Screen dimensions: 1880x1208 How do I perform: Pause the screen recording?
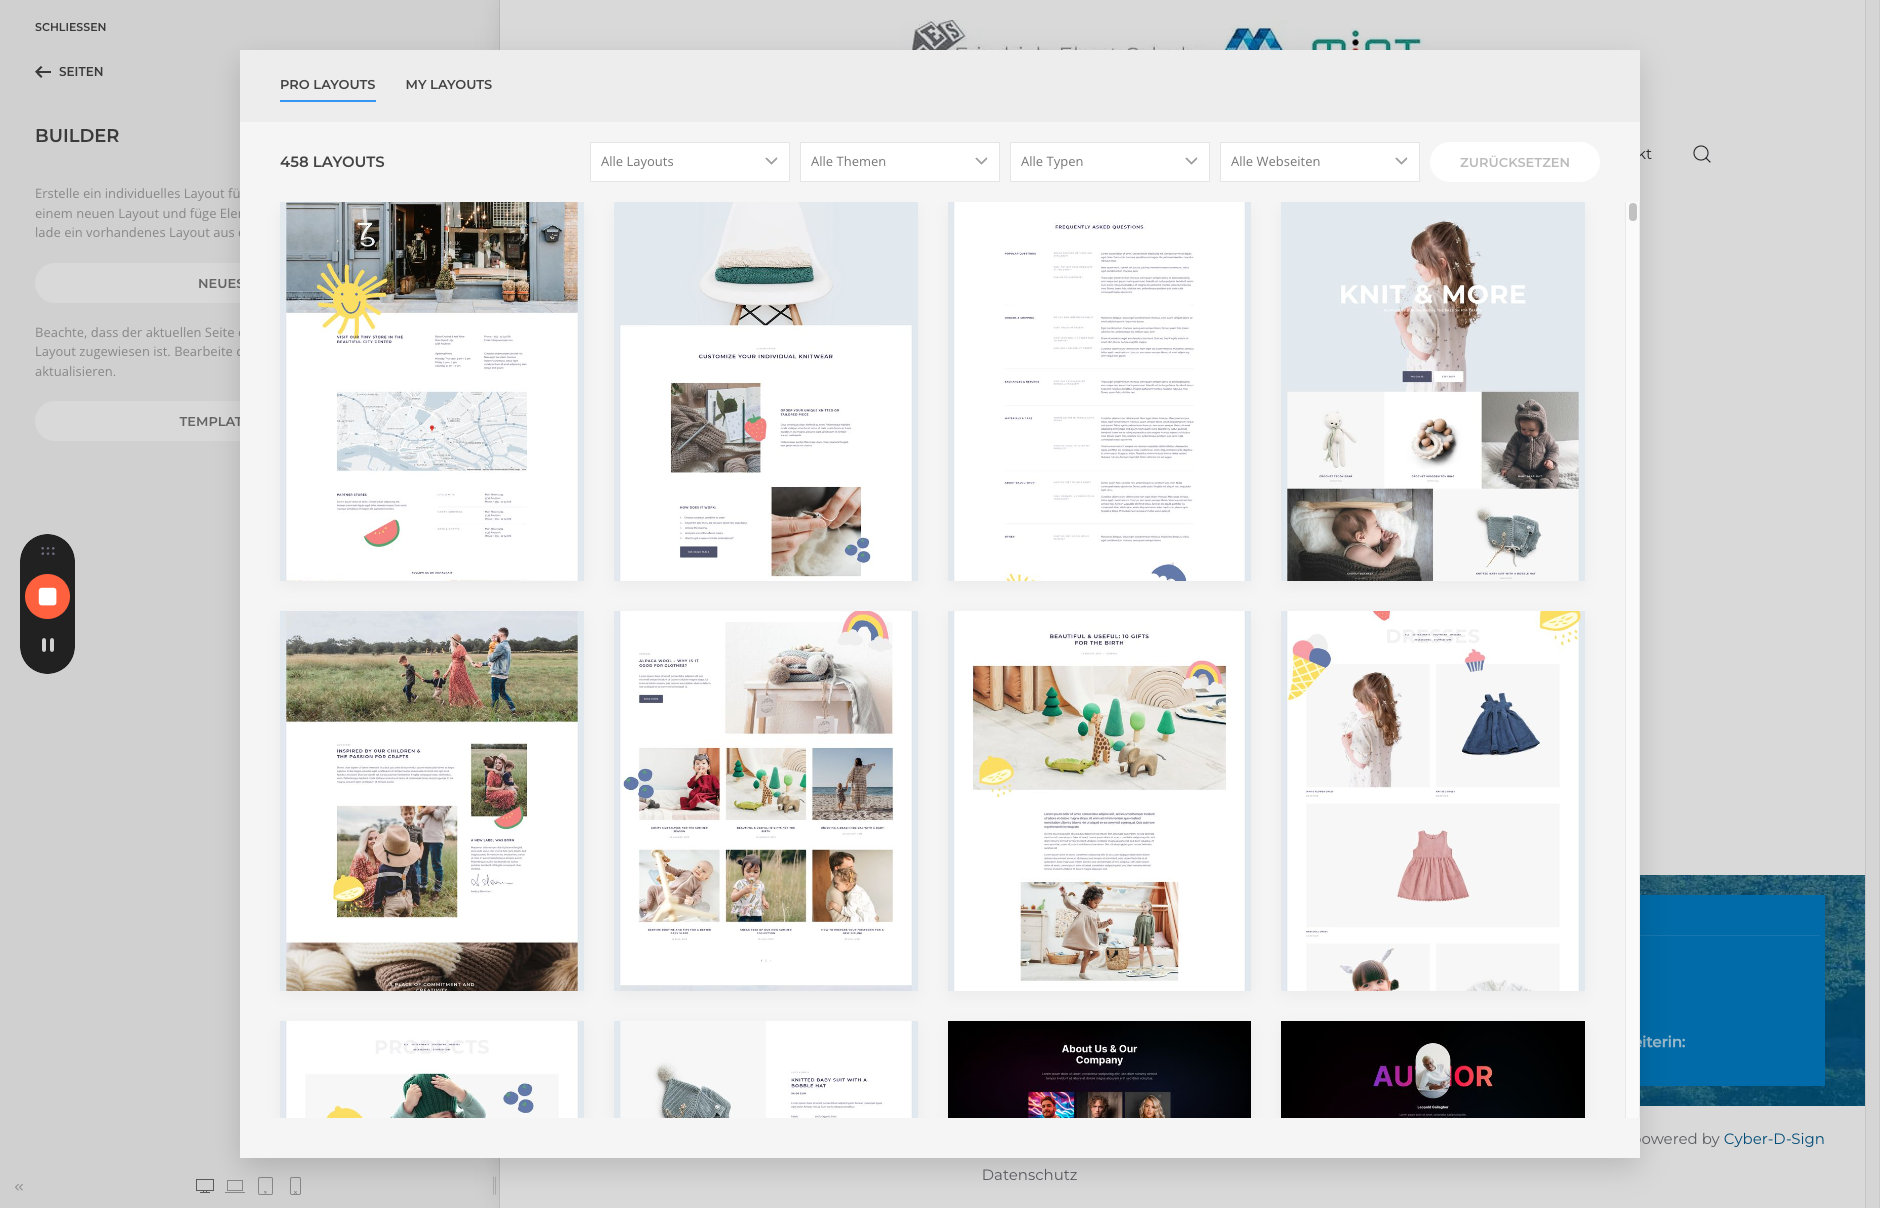coord(47,645)
